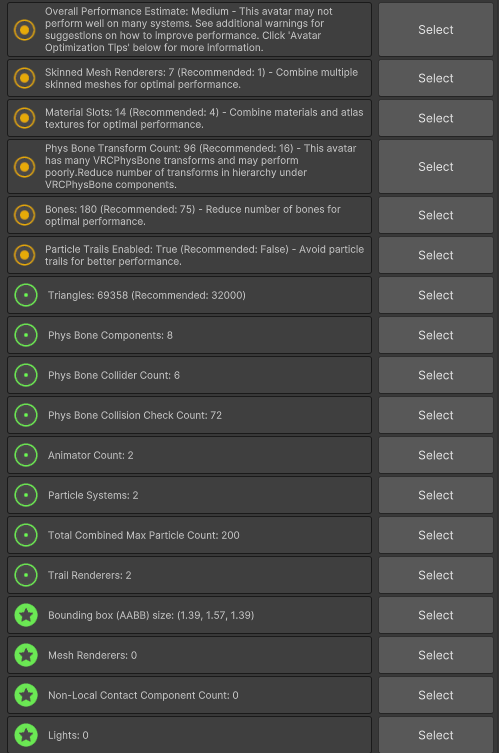Screen dimensions: 499x753
Task: Click the green star icon for Mesh Renderers
Action: 26,655
